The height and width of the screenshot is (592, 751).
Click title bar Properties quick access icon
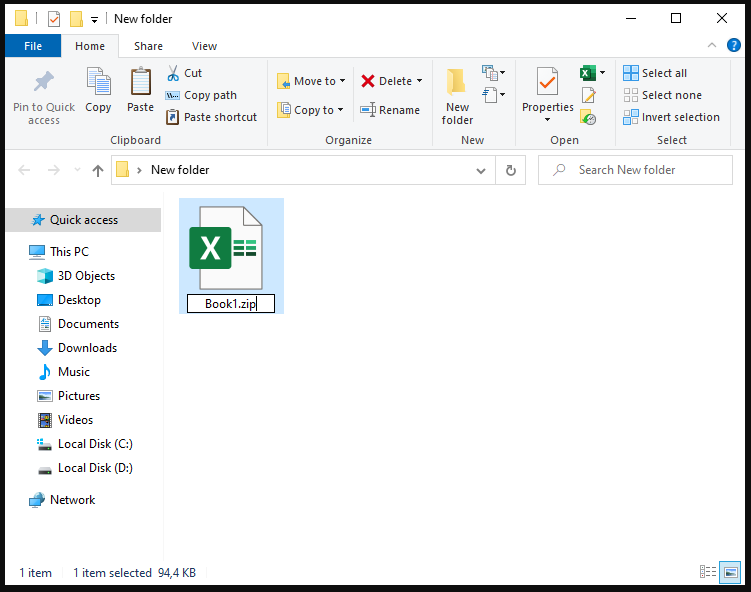coord(54,19)
